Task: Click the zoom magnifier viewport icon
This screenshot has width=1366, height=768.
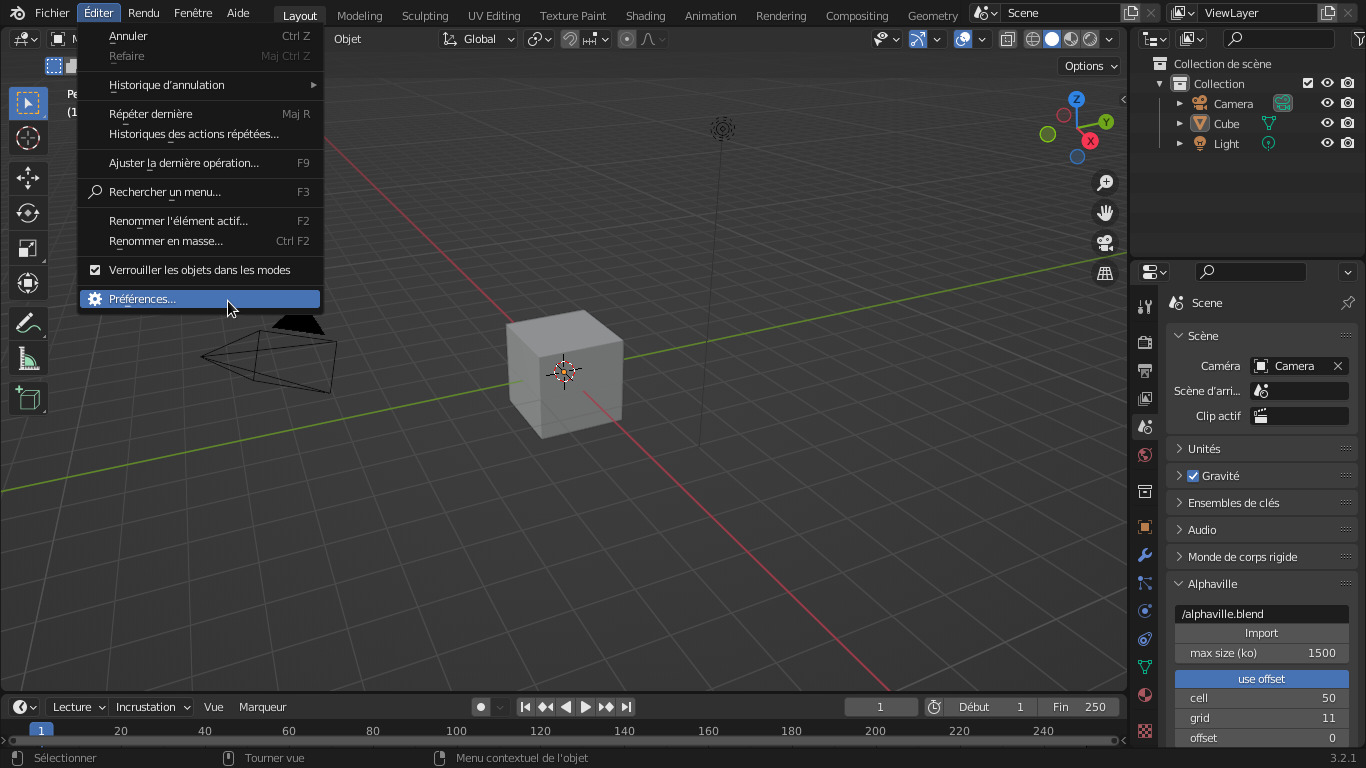Action: (1105, 183)
